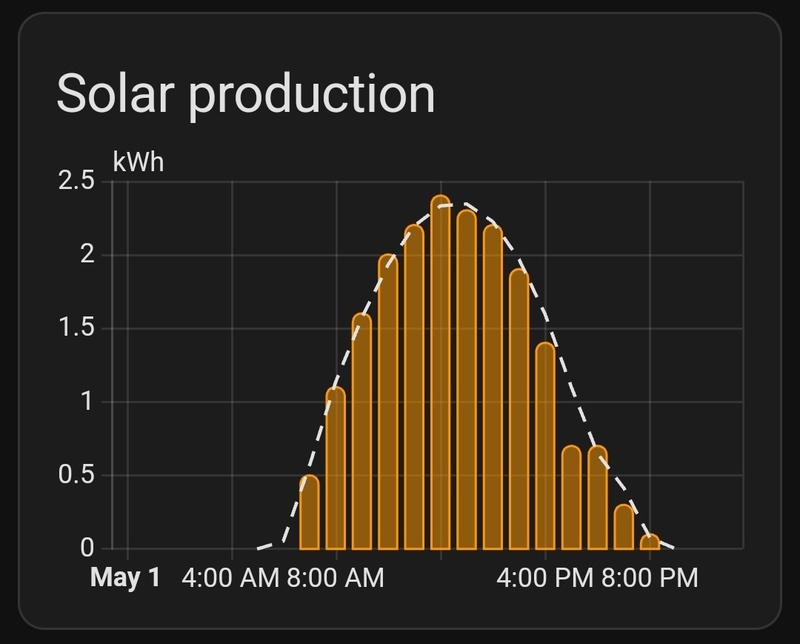Click the 1.5 y-axis label
This screenshot has height=644, width=800.
point(77,328)
